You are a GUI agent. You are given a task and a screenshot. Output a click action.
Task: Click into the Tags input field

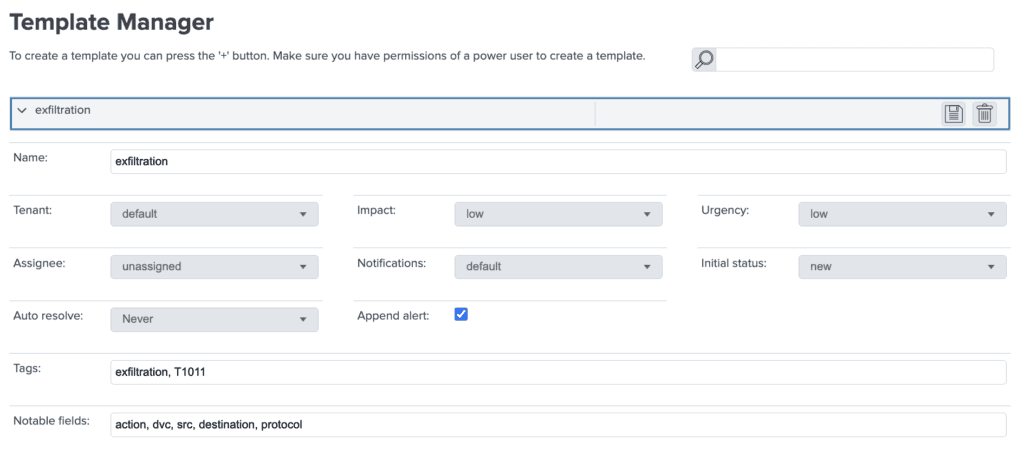coord(558,372)
